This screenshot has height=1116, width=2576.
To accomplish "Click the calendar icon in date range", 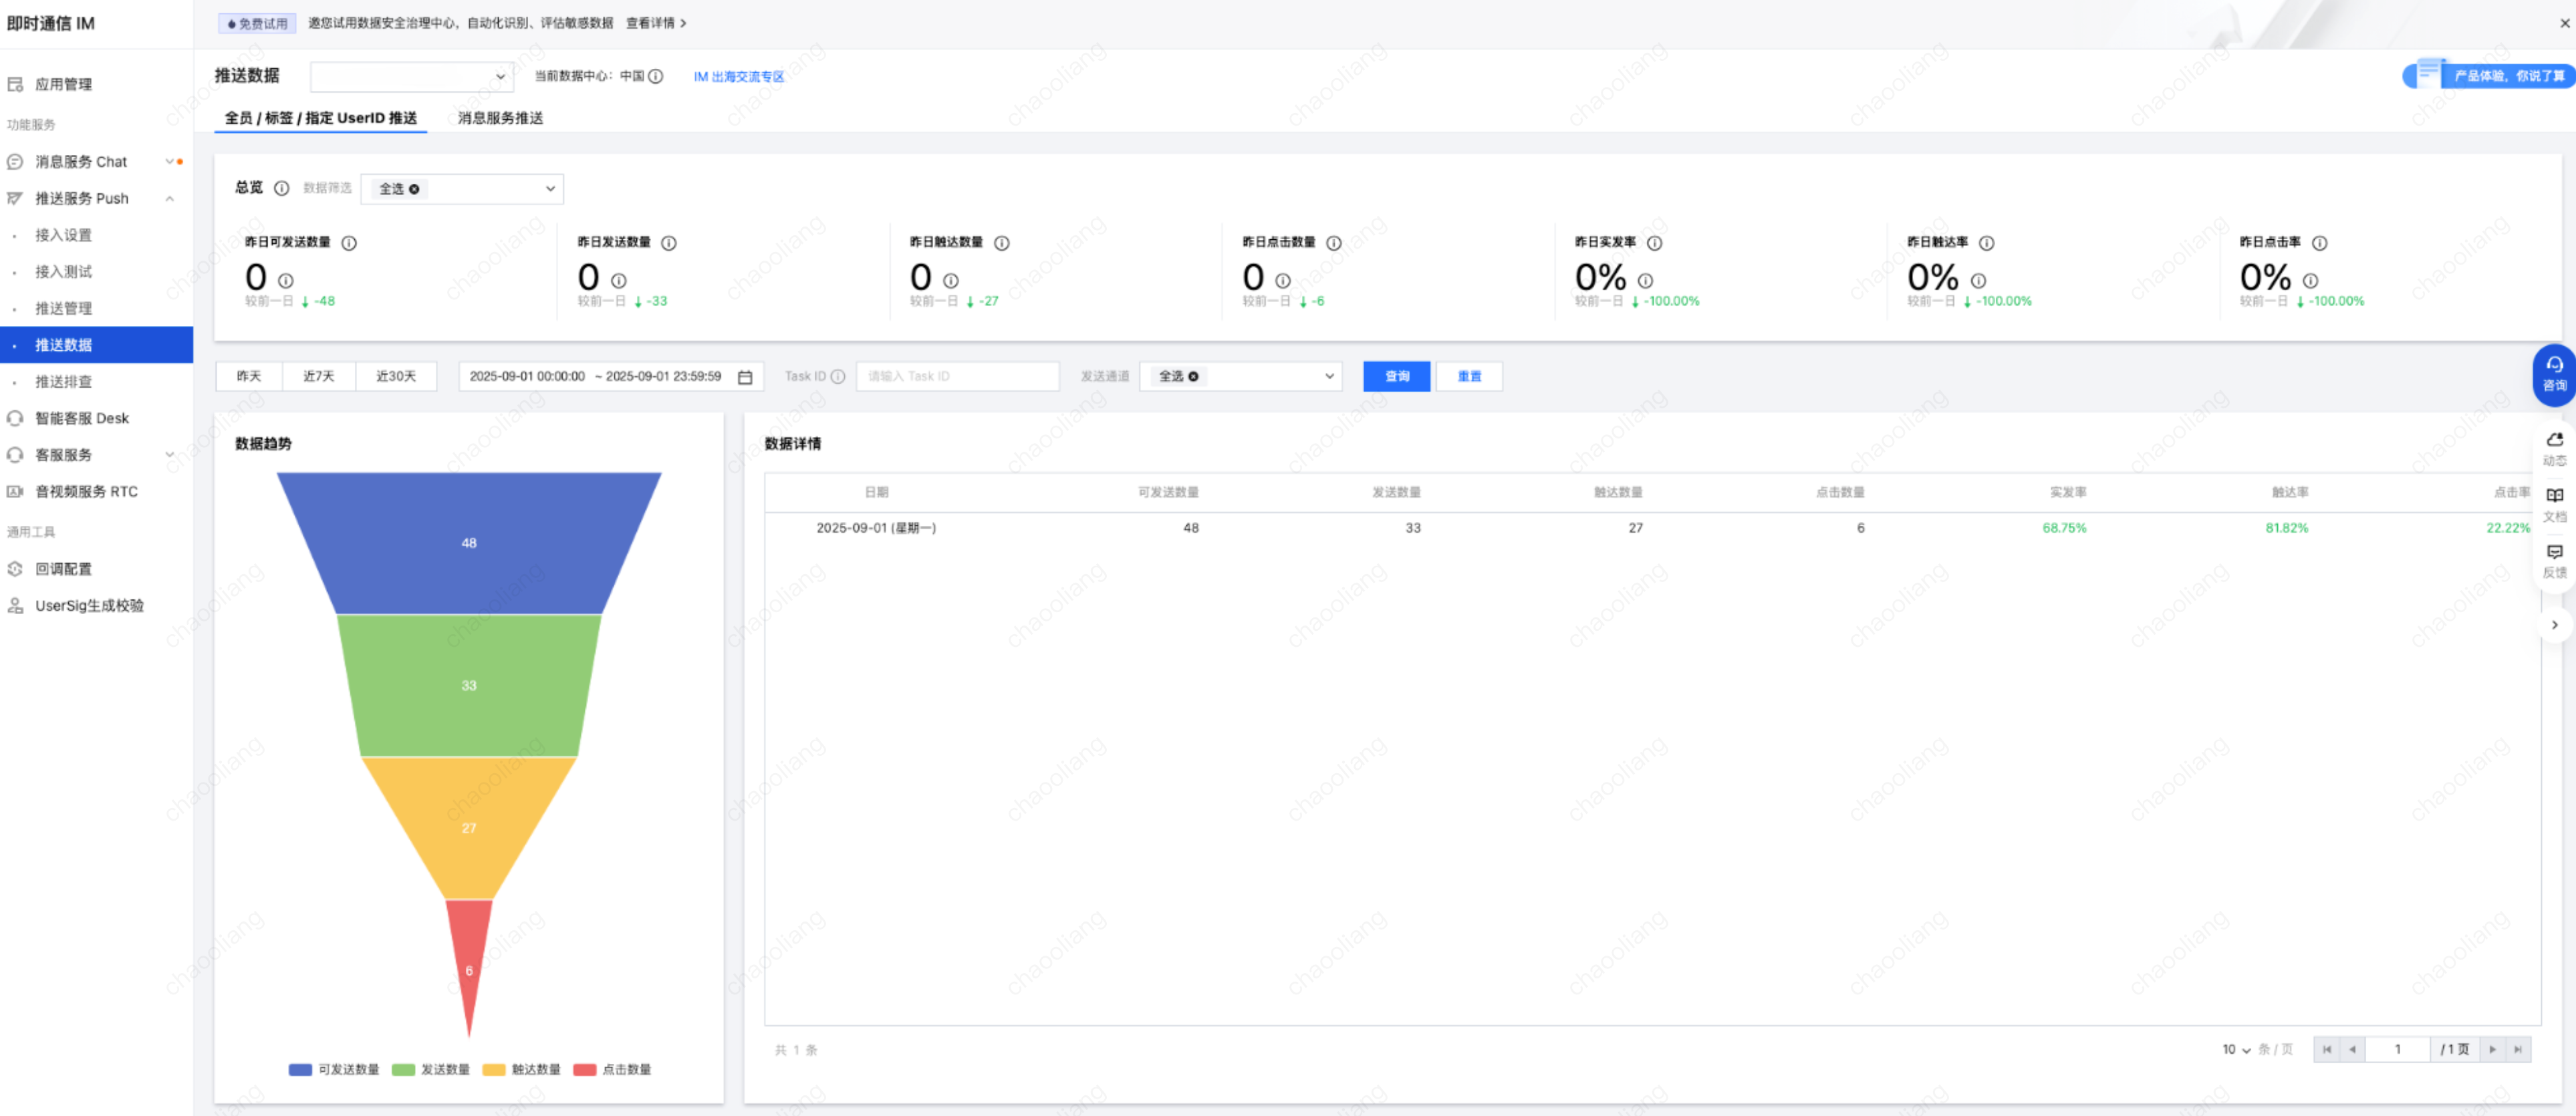I will point(745,377).
